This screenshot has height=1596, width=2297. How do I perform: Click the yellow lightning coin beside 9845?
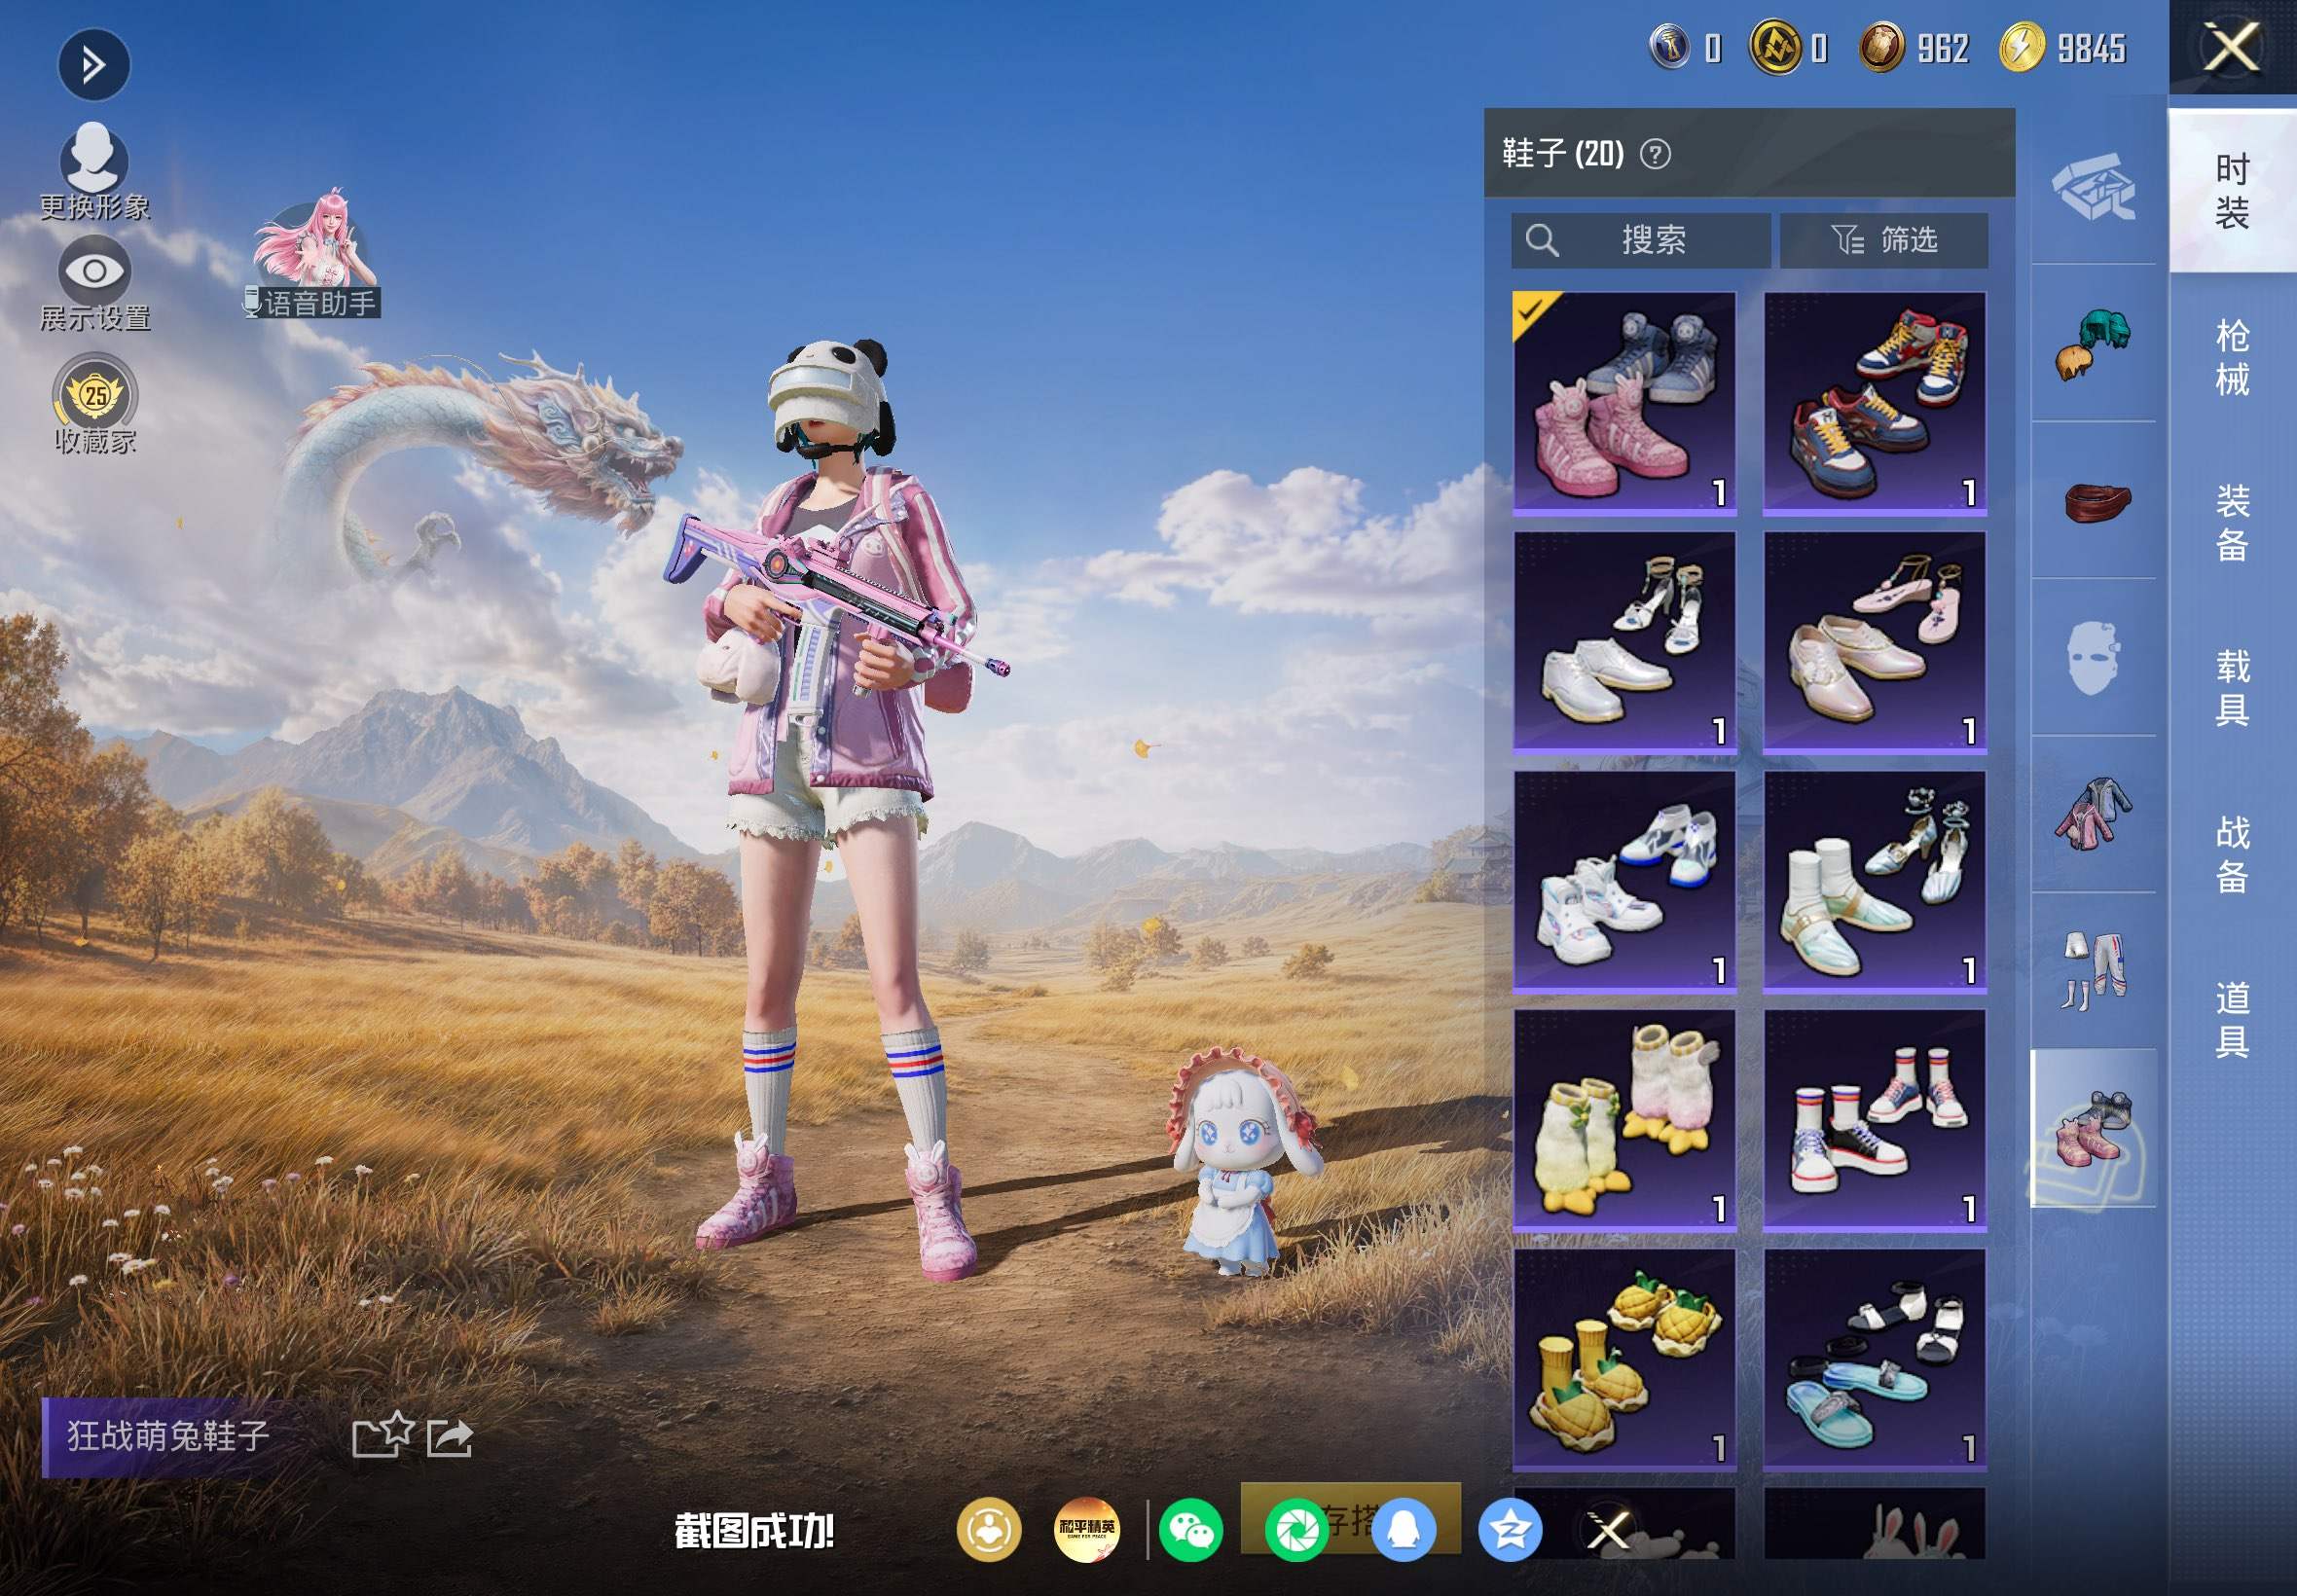point(2021,47)
